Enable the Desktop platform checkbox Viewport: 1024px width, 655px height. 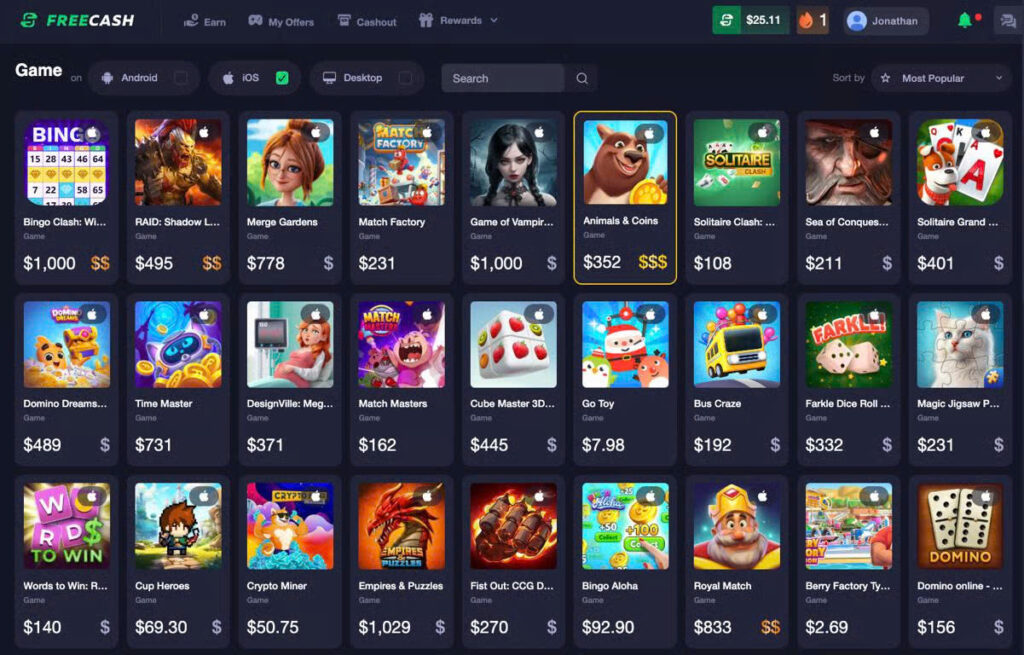pos(405,78)
